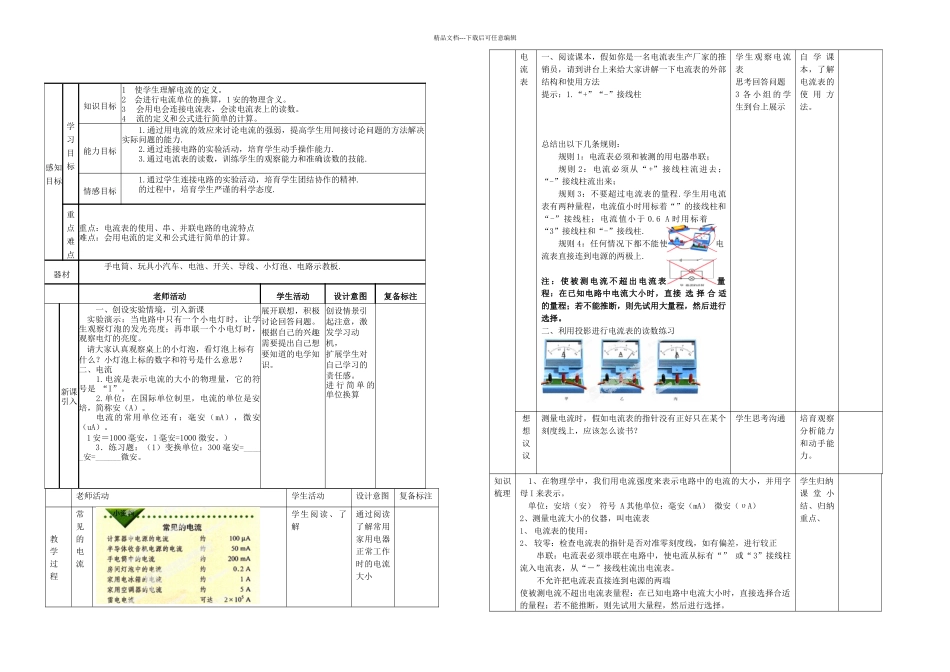Select the 知识目标 cell
950x672 pixels.
[x=100, y=106]
